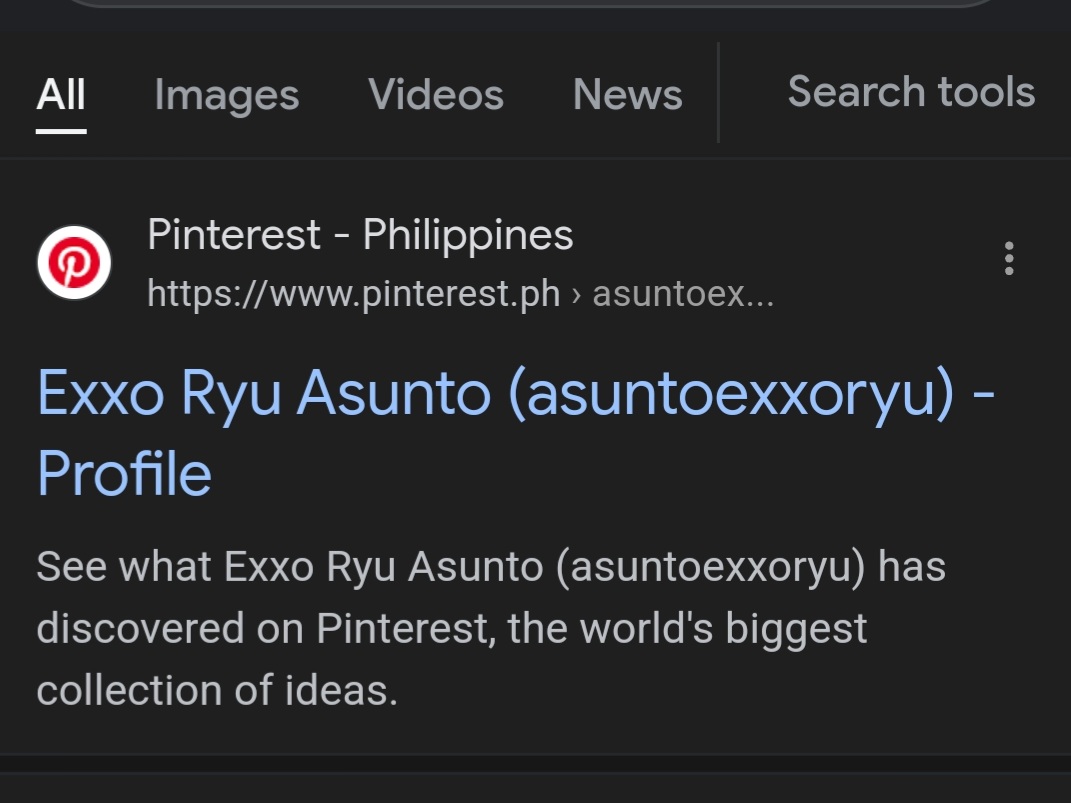
Task: Click asuntoexxoryu in the blue title
Action: click(x=731, y=394)
